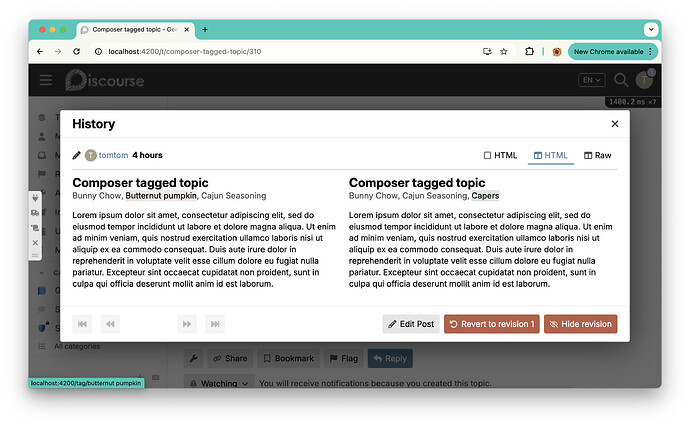Open All categories in sidebar

coord(77,346)
